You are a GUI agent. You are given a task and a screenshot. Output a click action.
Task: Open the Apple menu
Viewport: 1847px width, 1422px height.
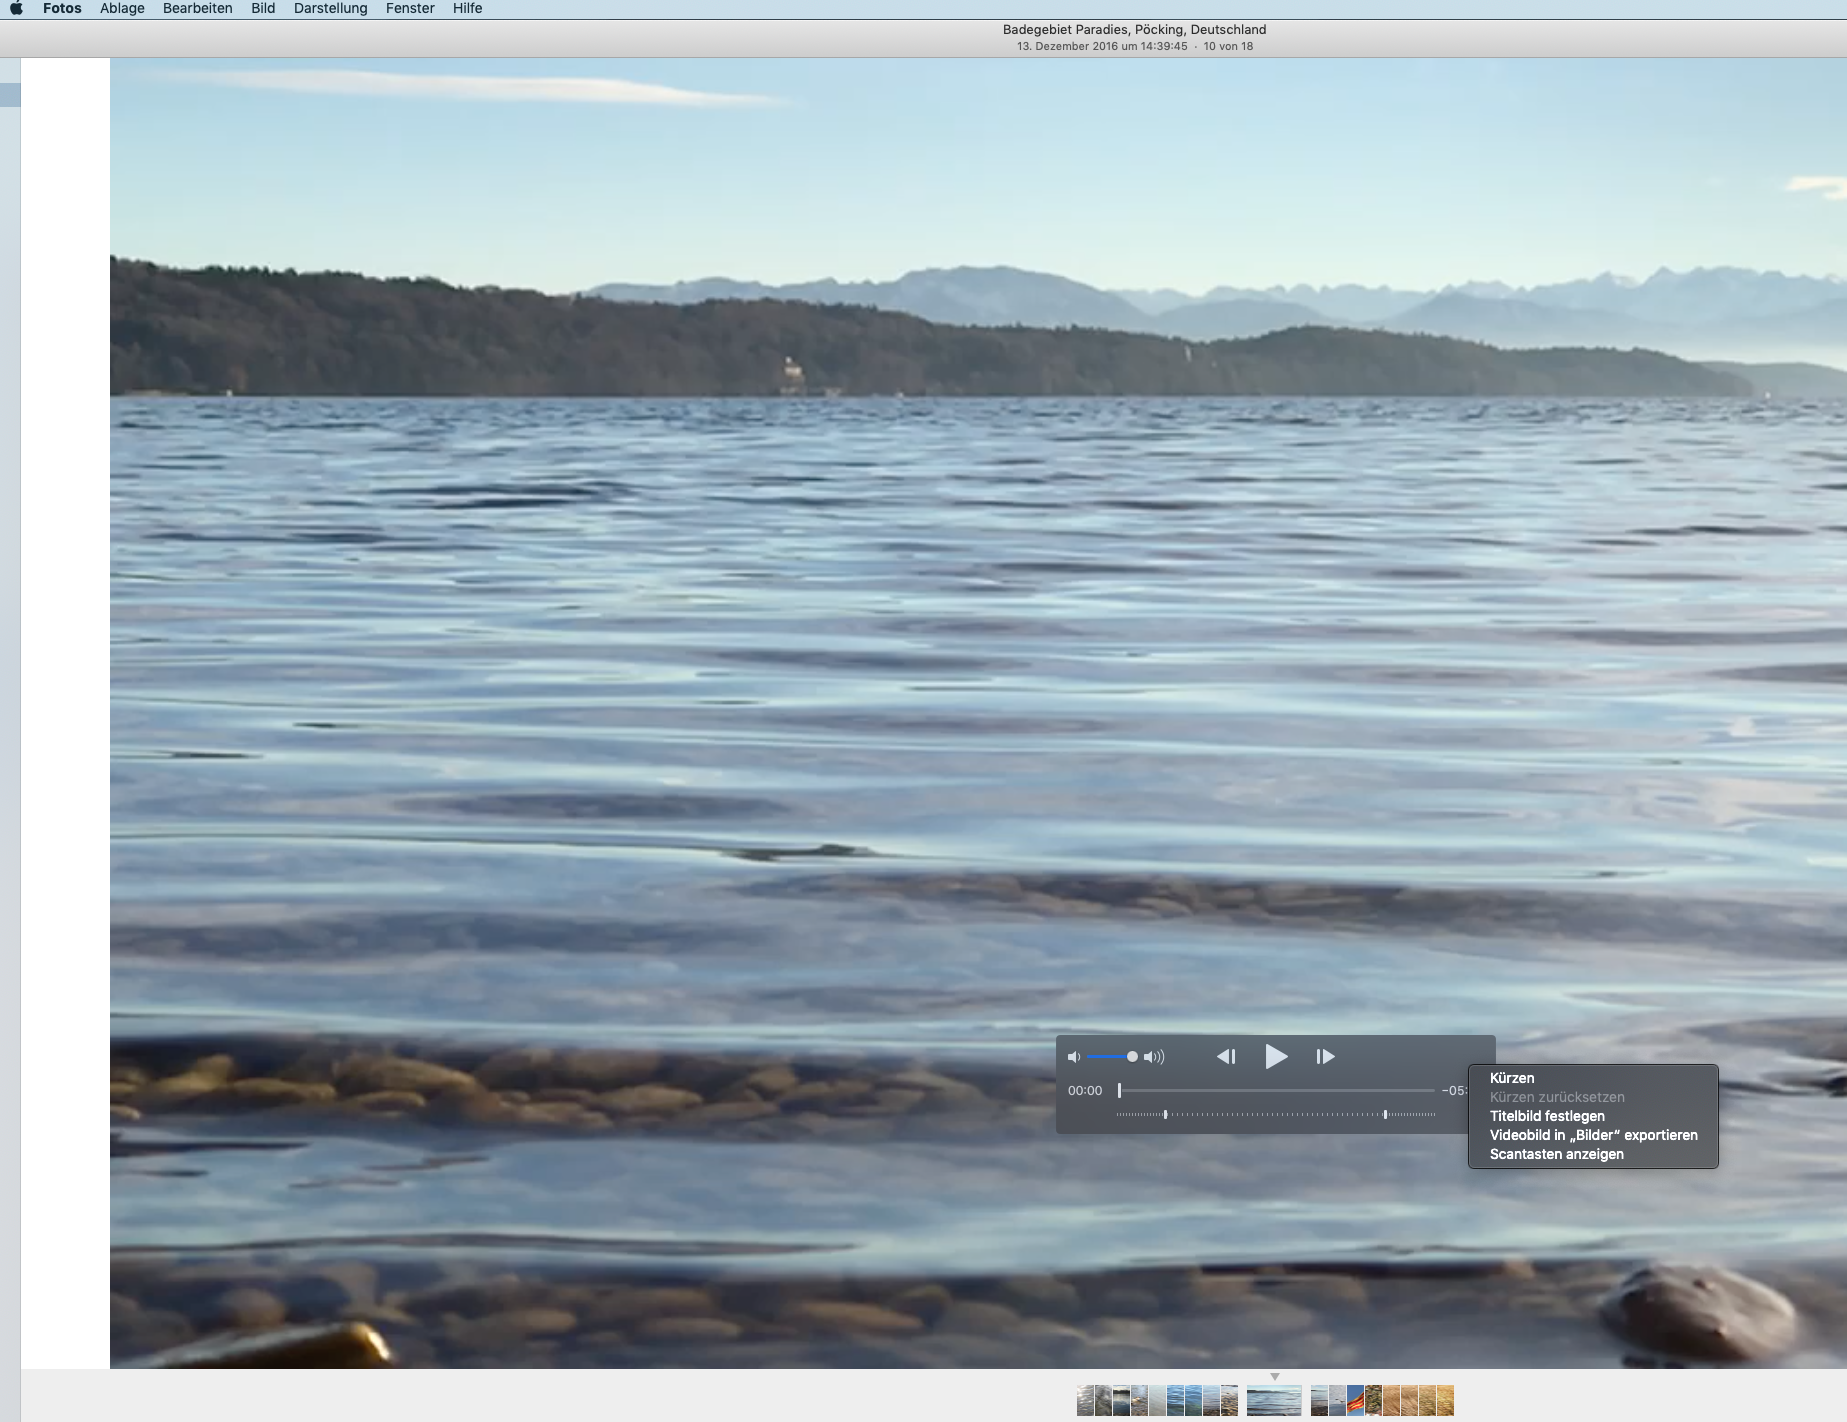coord(16,8)
